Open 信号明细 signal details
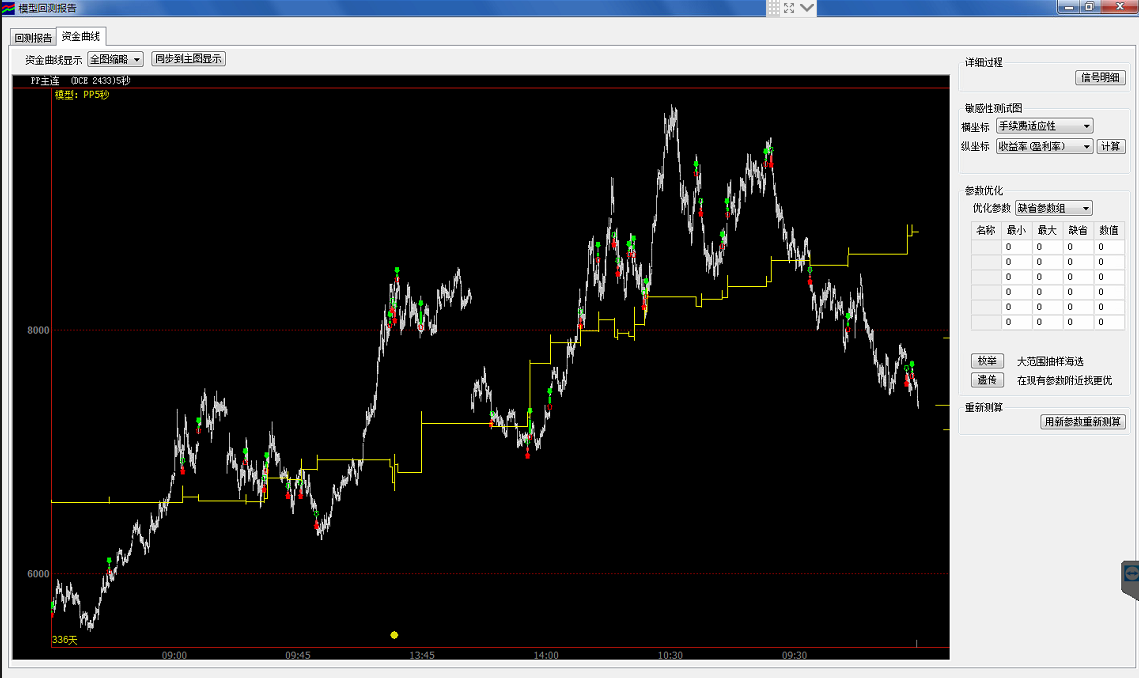Viewport: 1139px width, 678px height. coord(1100,78)
